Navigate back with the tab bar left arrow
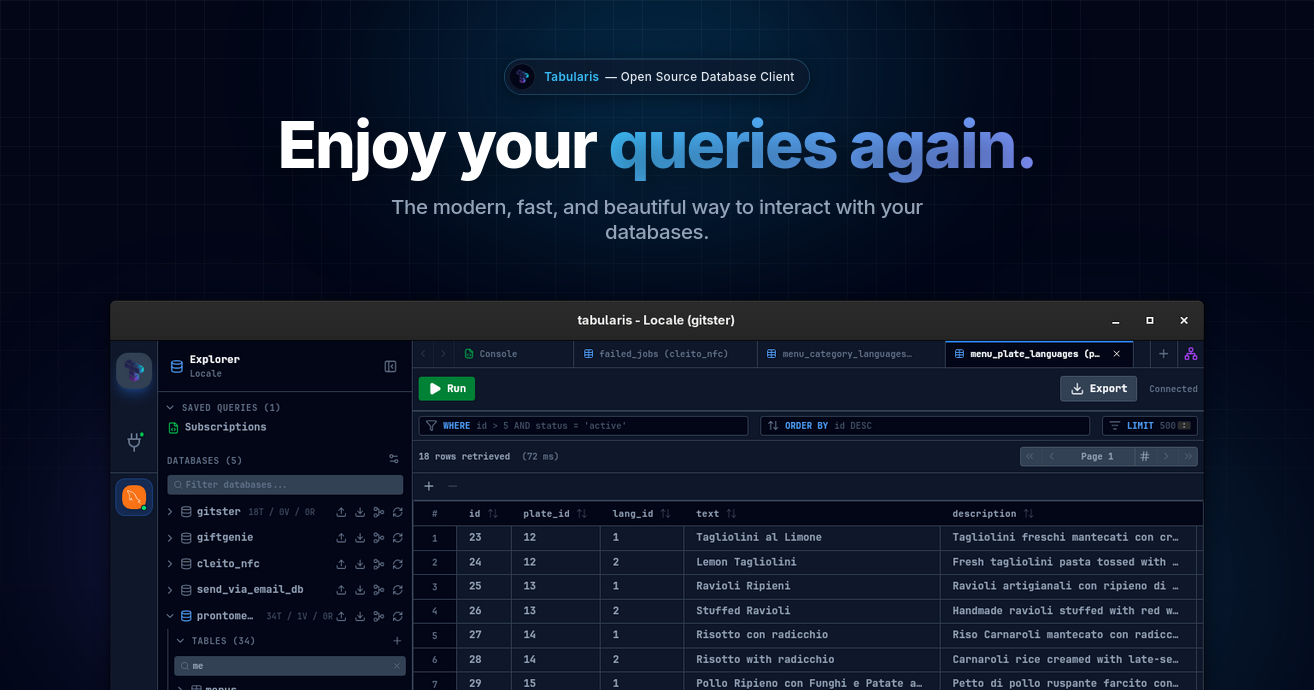The image size is (1314, 690). [x=423, y=354]
